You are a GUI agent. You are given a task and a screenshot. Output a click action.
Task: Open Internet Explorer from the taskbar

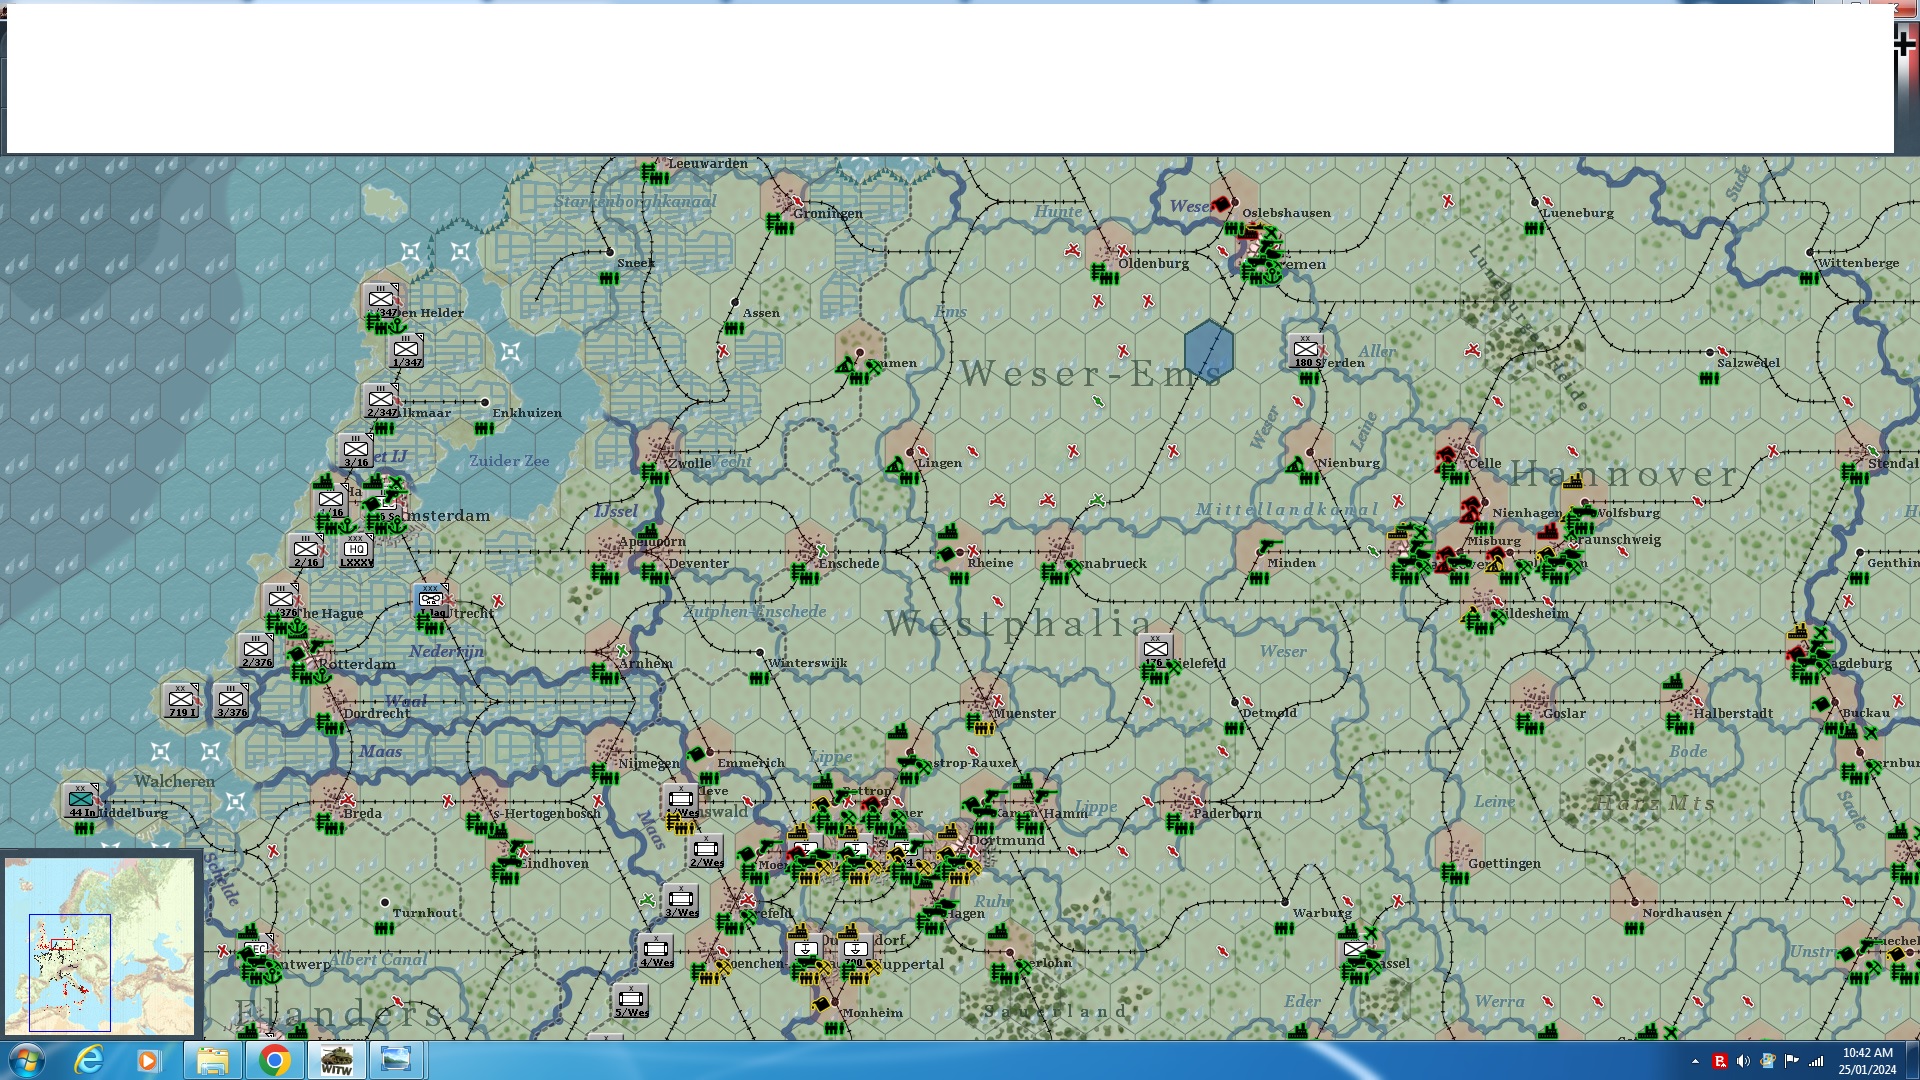point(89,1060)
